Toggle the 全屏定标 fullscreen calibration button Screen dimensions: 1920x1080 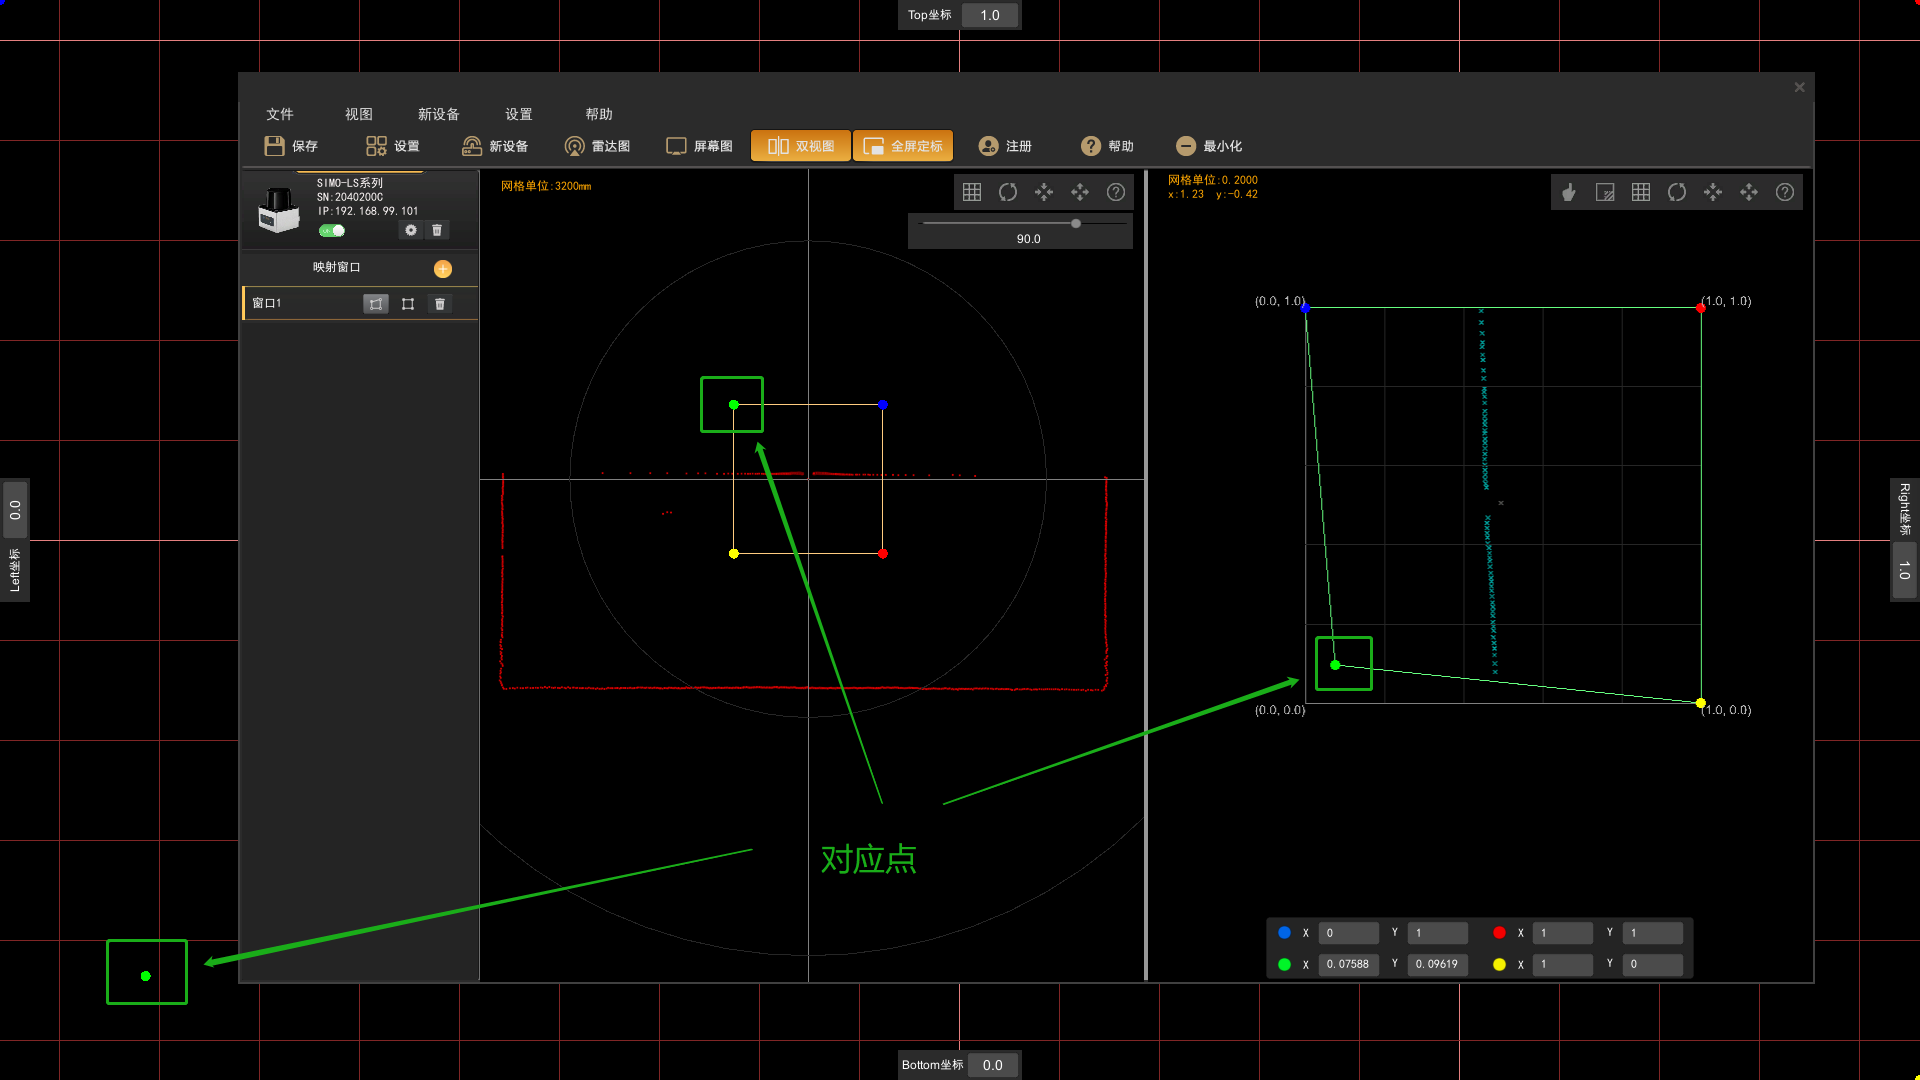pyautogui.click(x=903, y=146)
